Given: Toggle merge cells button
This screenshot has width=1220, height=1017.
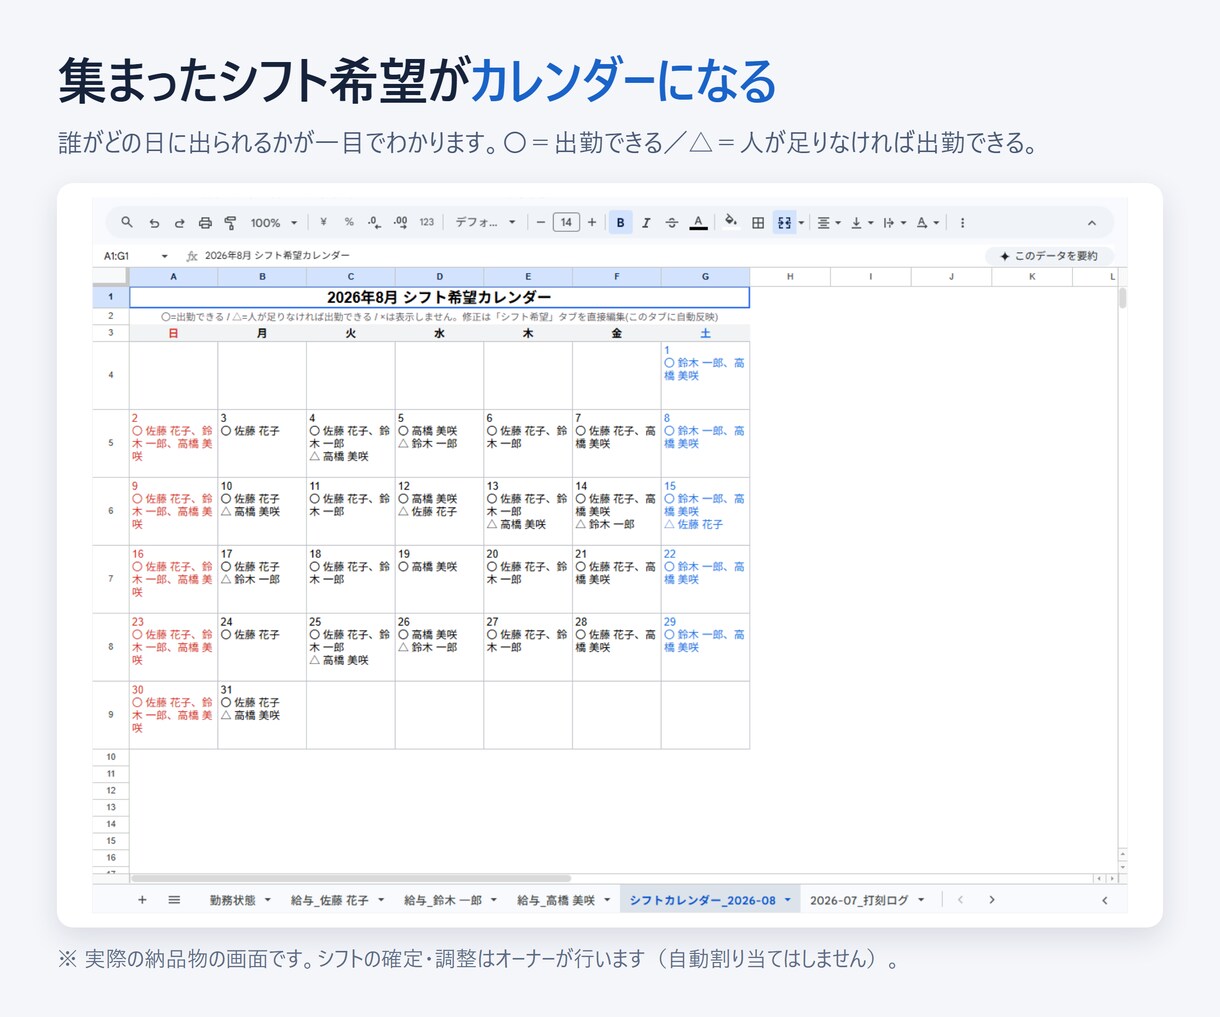Looking at the screenshot, I should (784, 222).
